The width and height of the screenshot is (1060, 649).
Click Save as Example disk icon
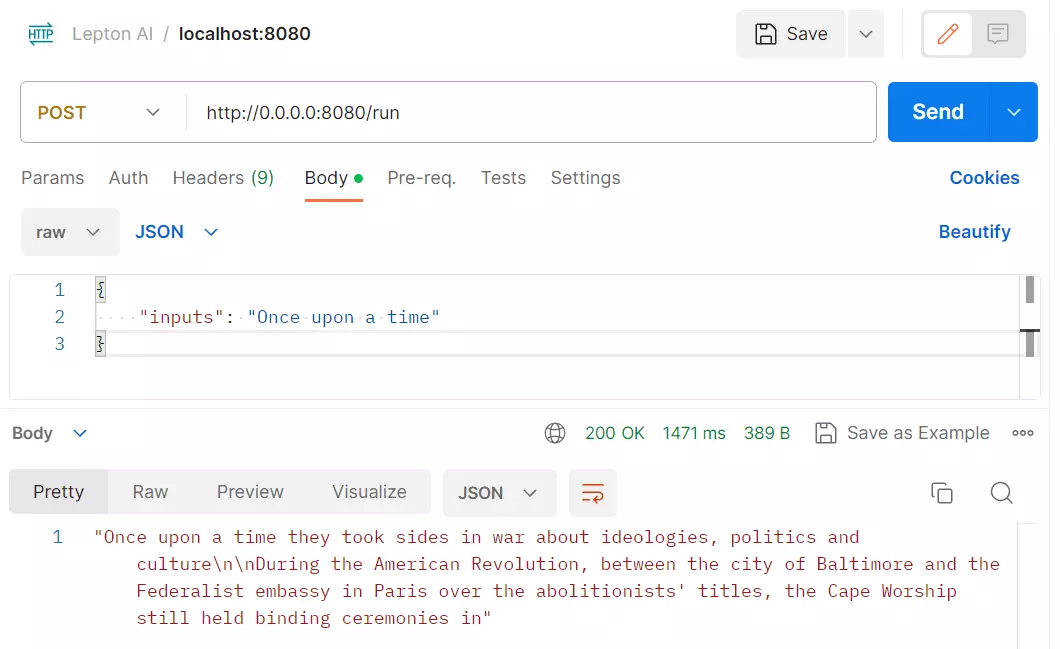(825, 433)
